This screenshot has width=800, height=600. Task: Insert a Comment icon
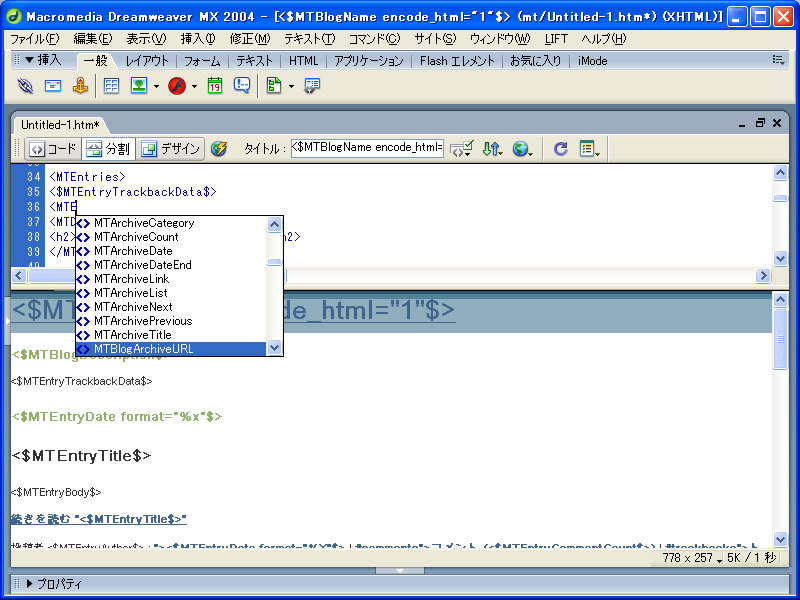coord(242,86)
